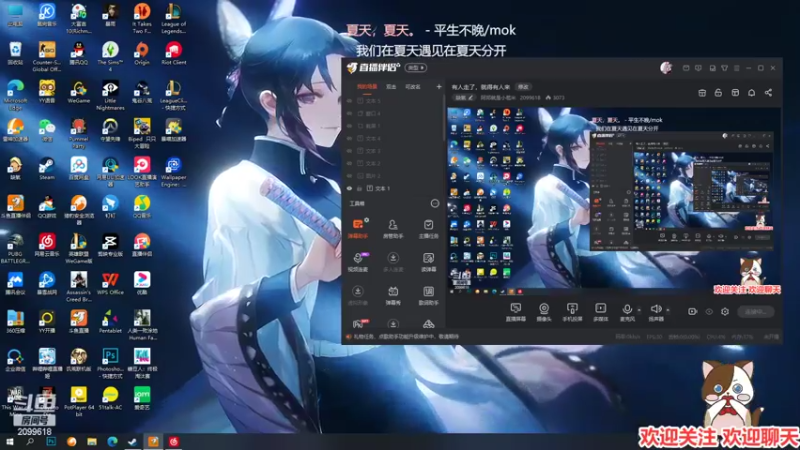
Task: Toggle visibility of layer 文本 4
Action: coord(349,138)
